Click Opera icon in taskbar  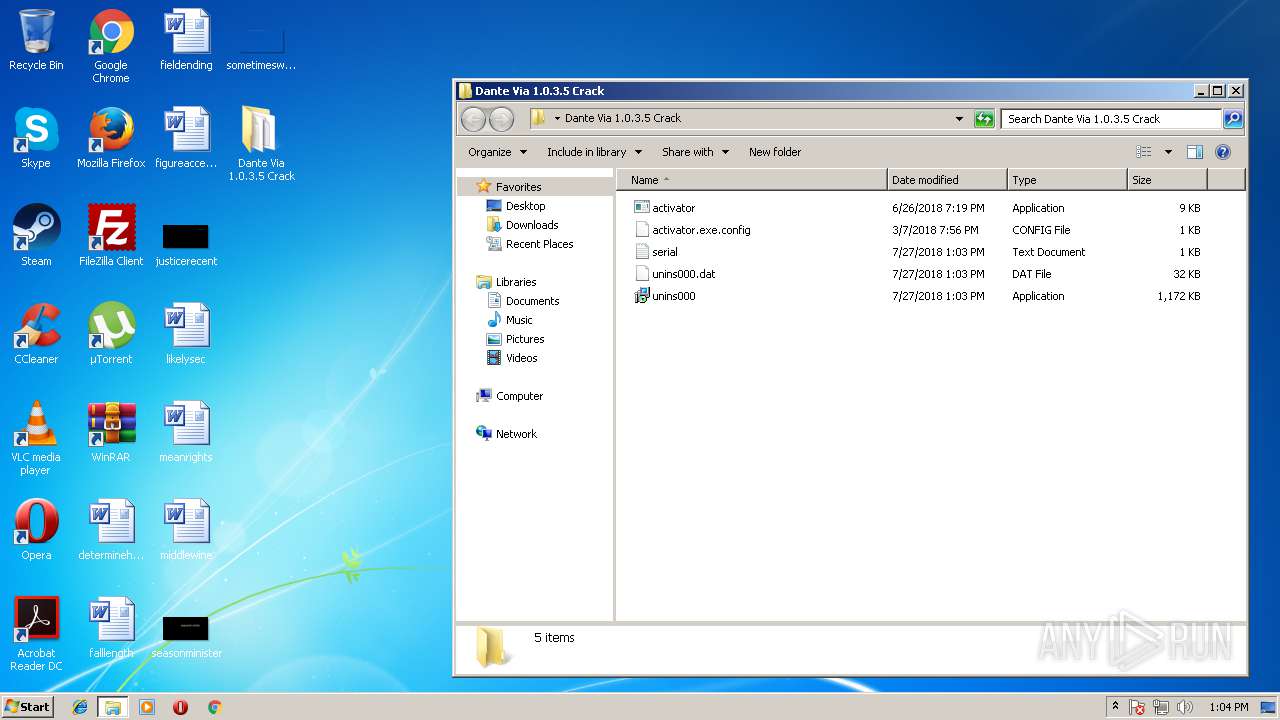pos(181,707)
